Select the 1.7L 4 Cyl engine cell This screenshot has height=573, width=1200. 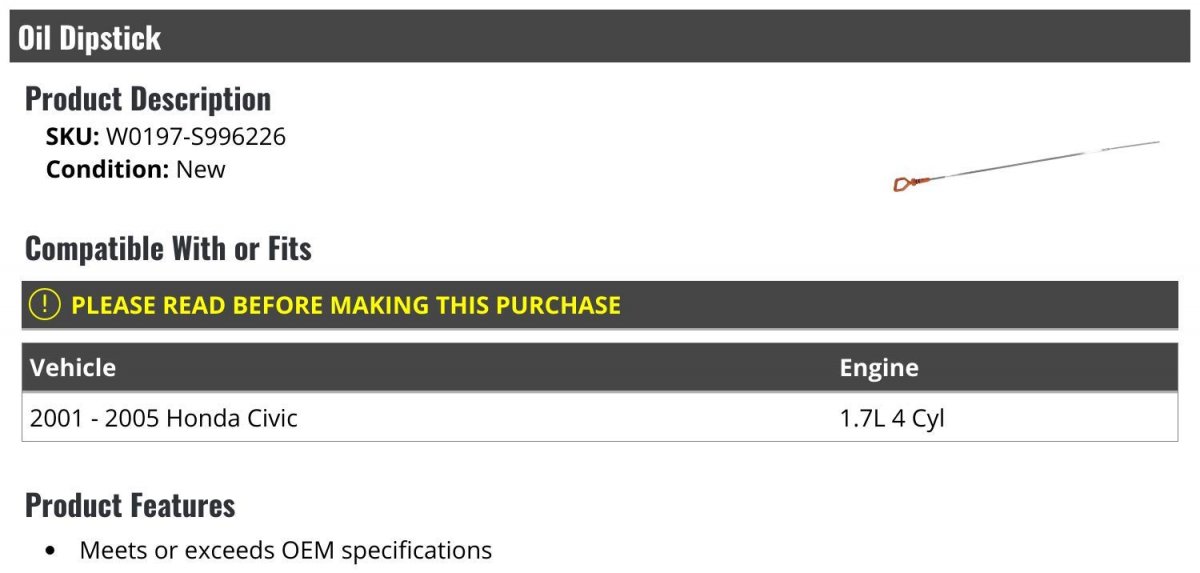[892, 417]
